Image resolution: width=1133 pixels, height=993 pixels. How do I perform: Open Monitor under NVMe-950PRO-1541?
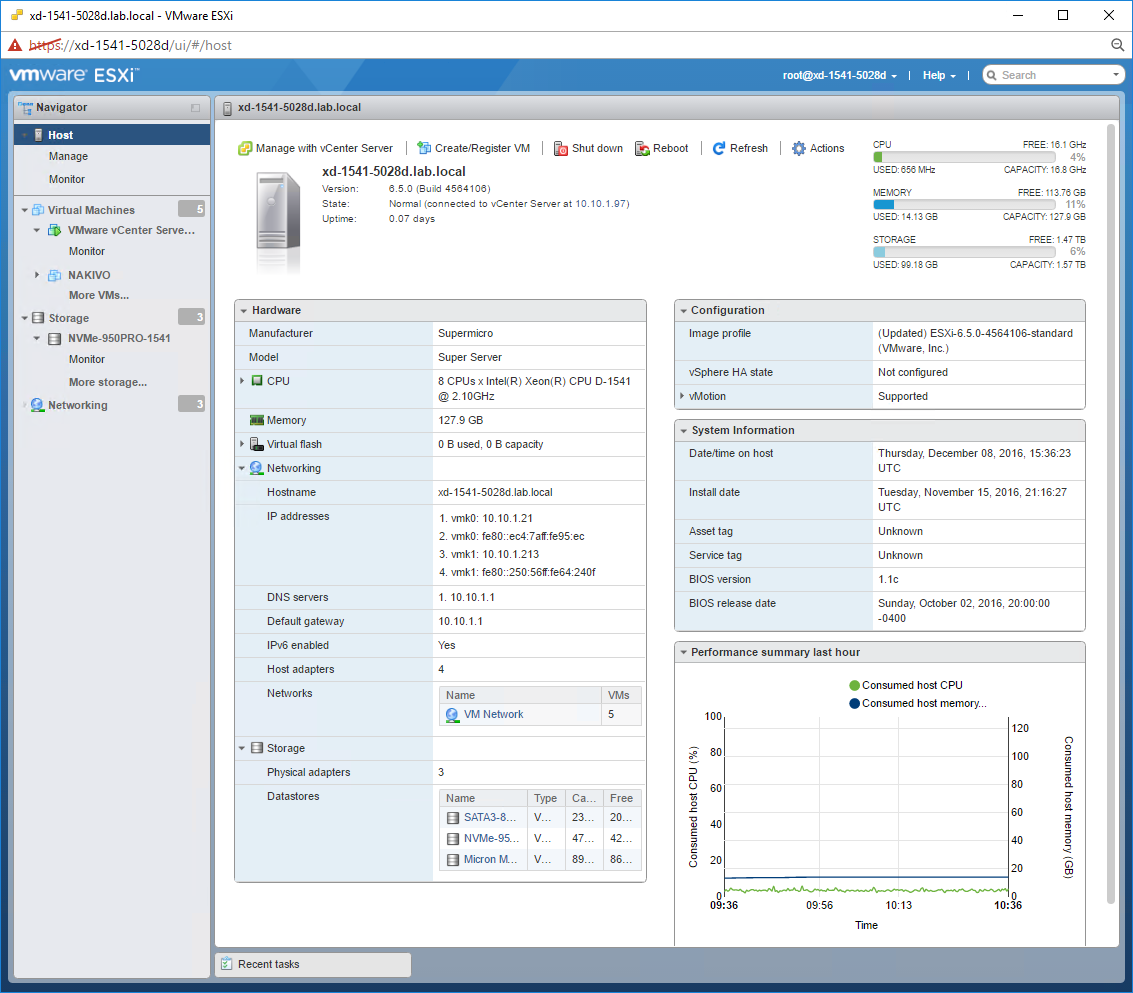[x=87, y=359]
